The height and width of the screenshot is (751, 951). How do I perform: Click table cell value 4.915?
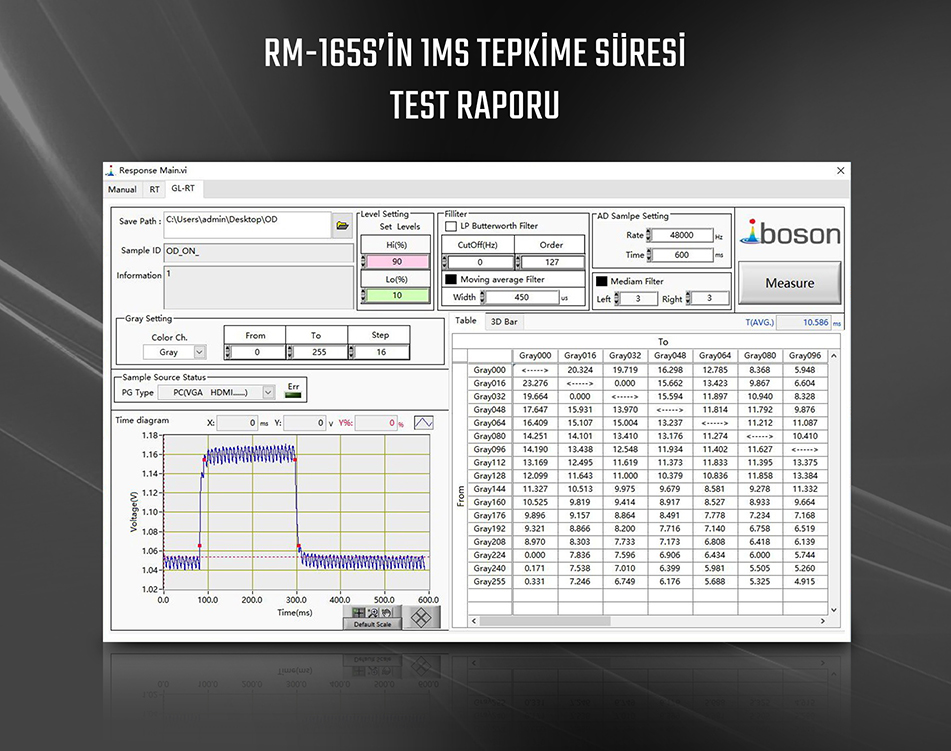(805, 582)
